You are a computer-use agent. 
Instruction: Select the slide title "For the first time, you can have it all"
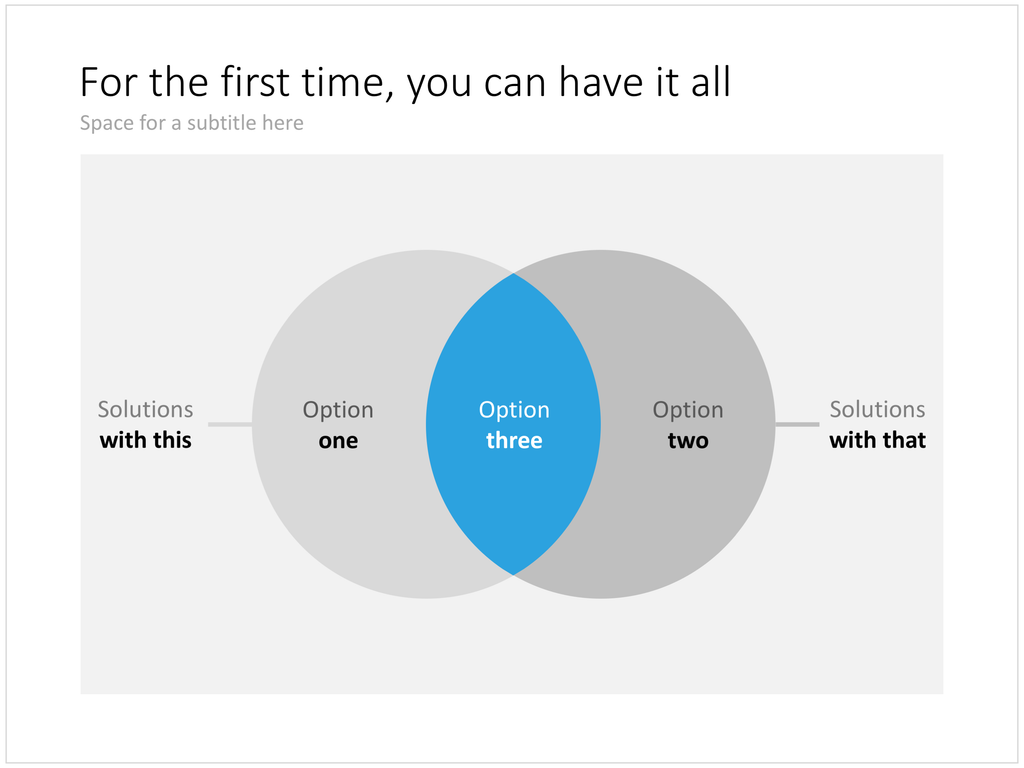pyautogui.click(x=405, y=83)
